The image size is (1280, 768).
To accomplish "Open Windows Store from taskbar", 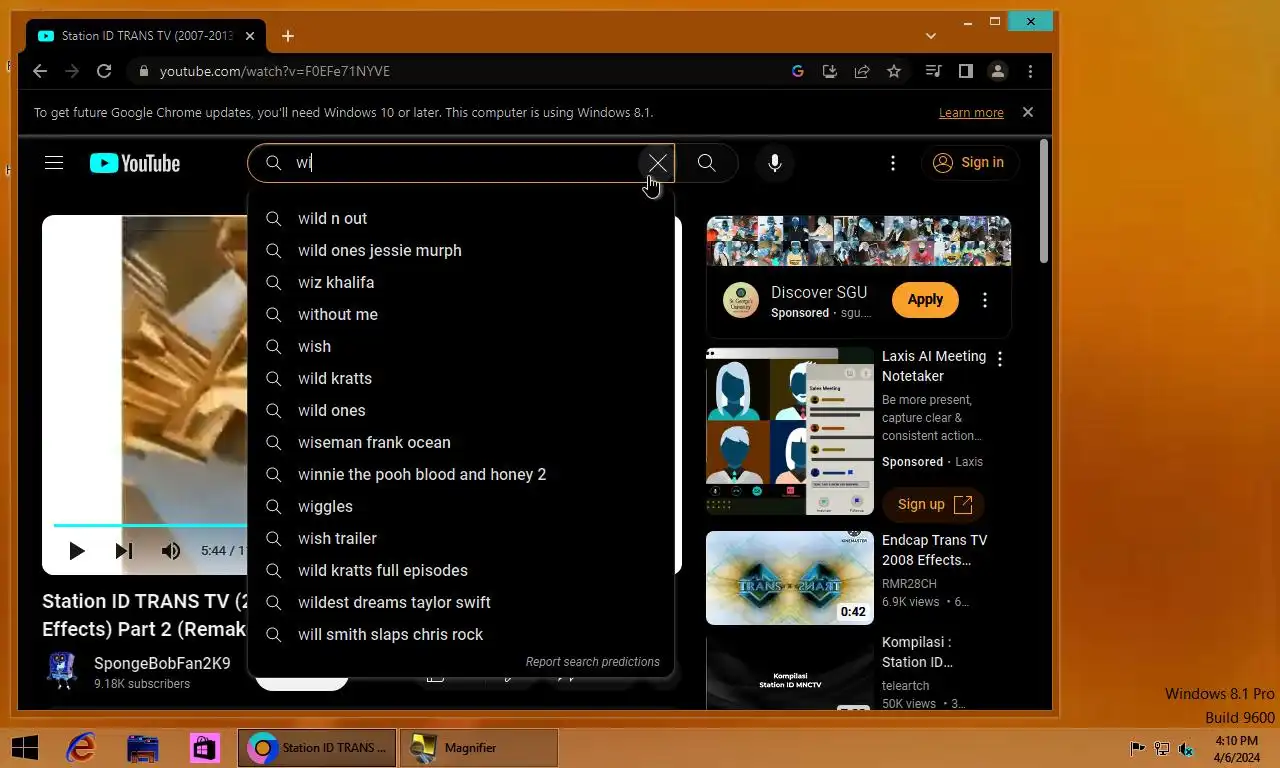I will [x=205, y=747].
